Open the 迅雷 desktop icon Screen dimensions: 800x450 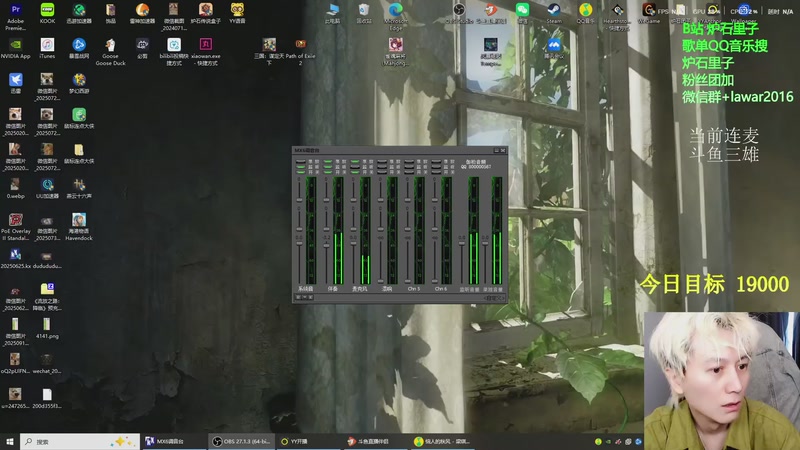15,83
